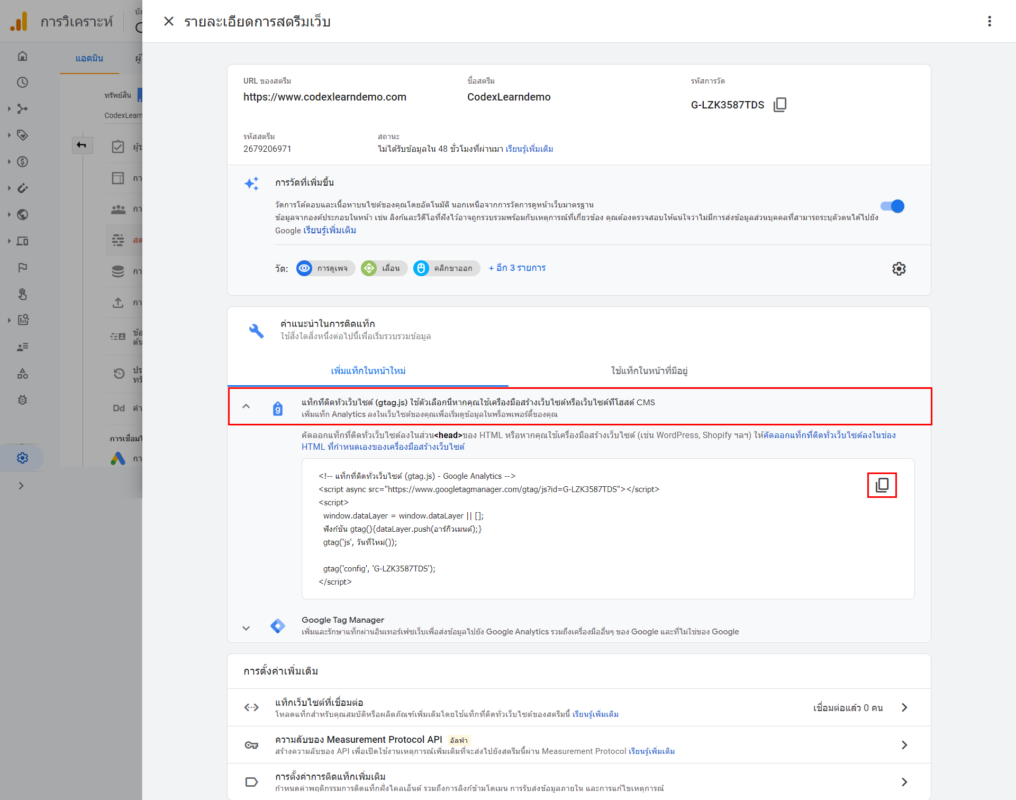Close the web stream details panel
This screenshot has height=800, width=1016.
point(168,21)
